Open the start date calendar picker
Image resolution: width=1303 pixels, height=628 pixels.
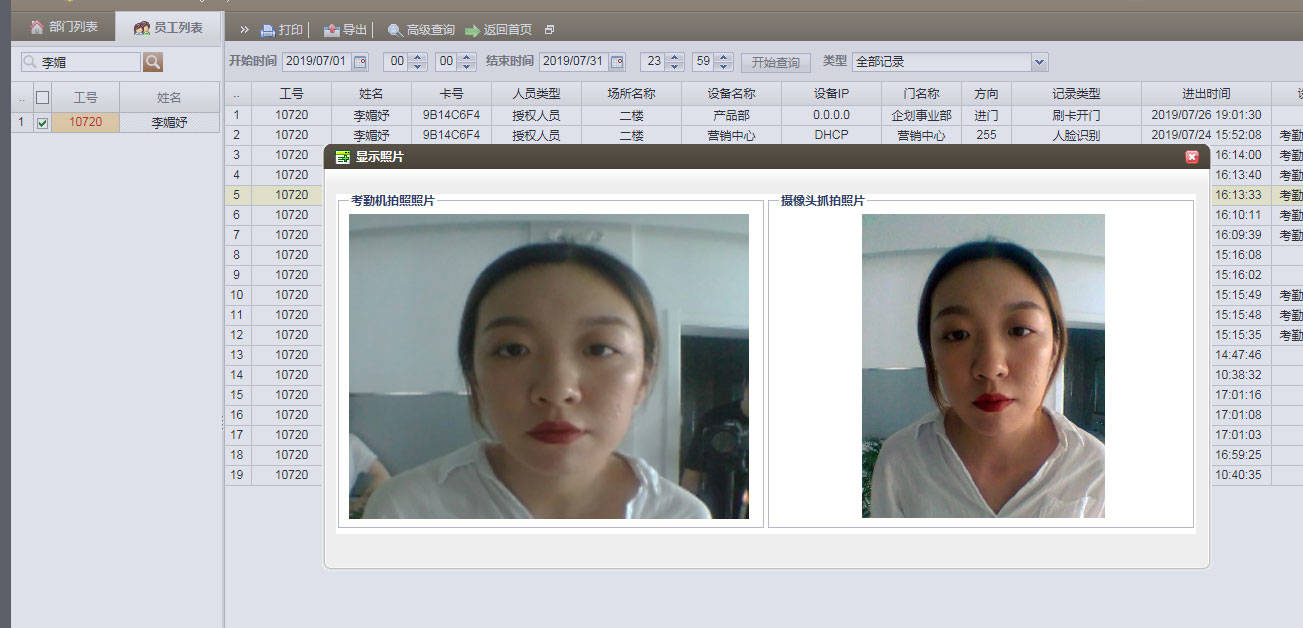coord(360,62)
